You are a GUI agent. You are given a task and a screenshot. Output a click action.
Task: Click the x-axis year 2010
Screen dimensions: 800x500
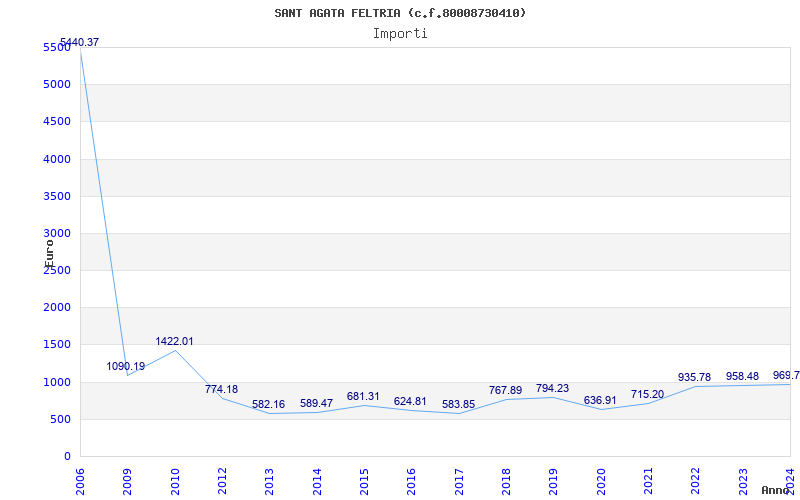[x=175, y=482]
